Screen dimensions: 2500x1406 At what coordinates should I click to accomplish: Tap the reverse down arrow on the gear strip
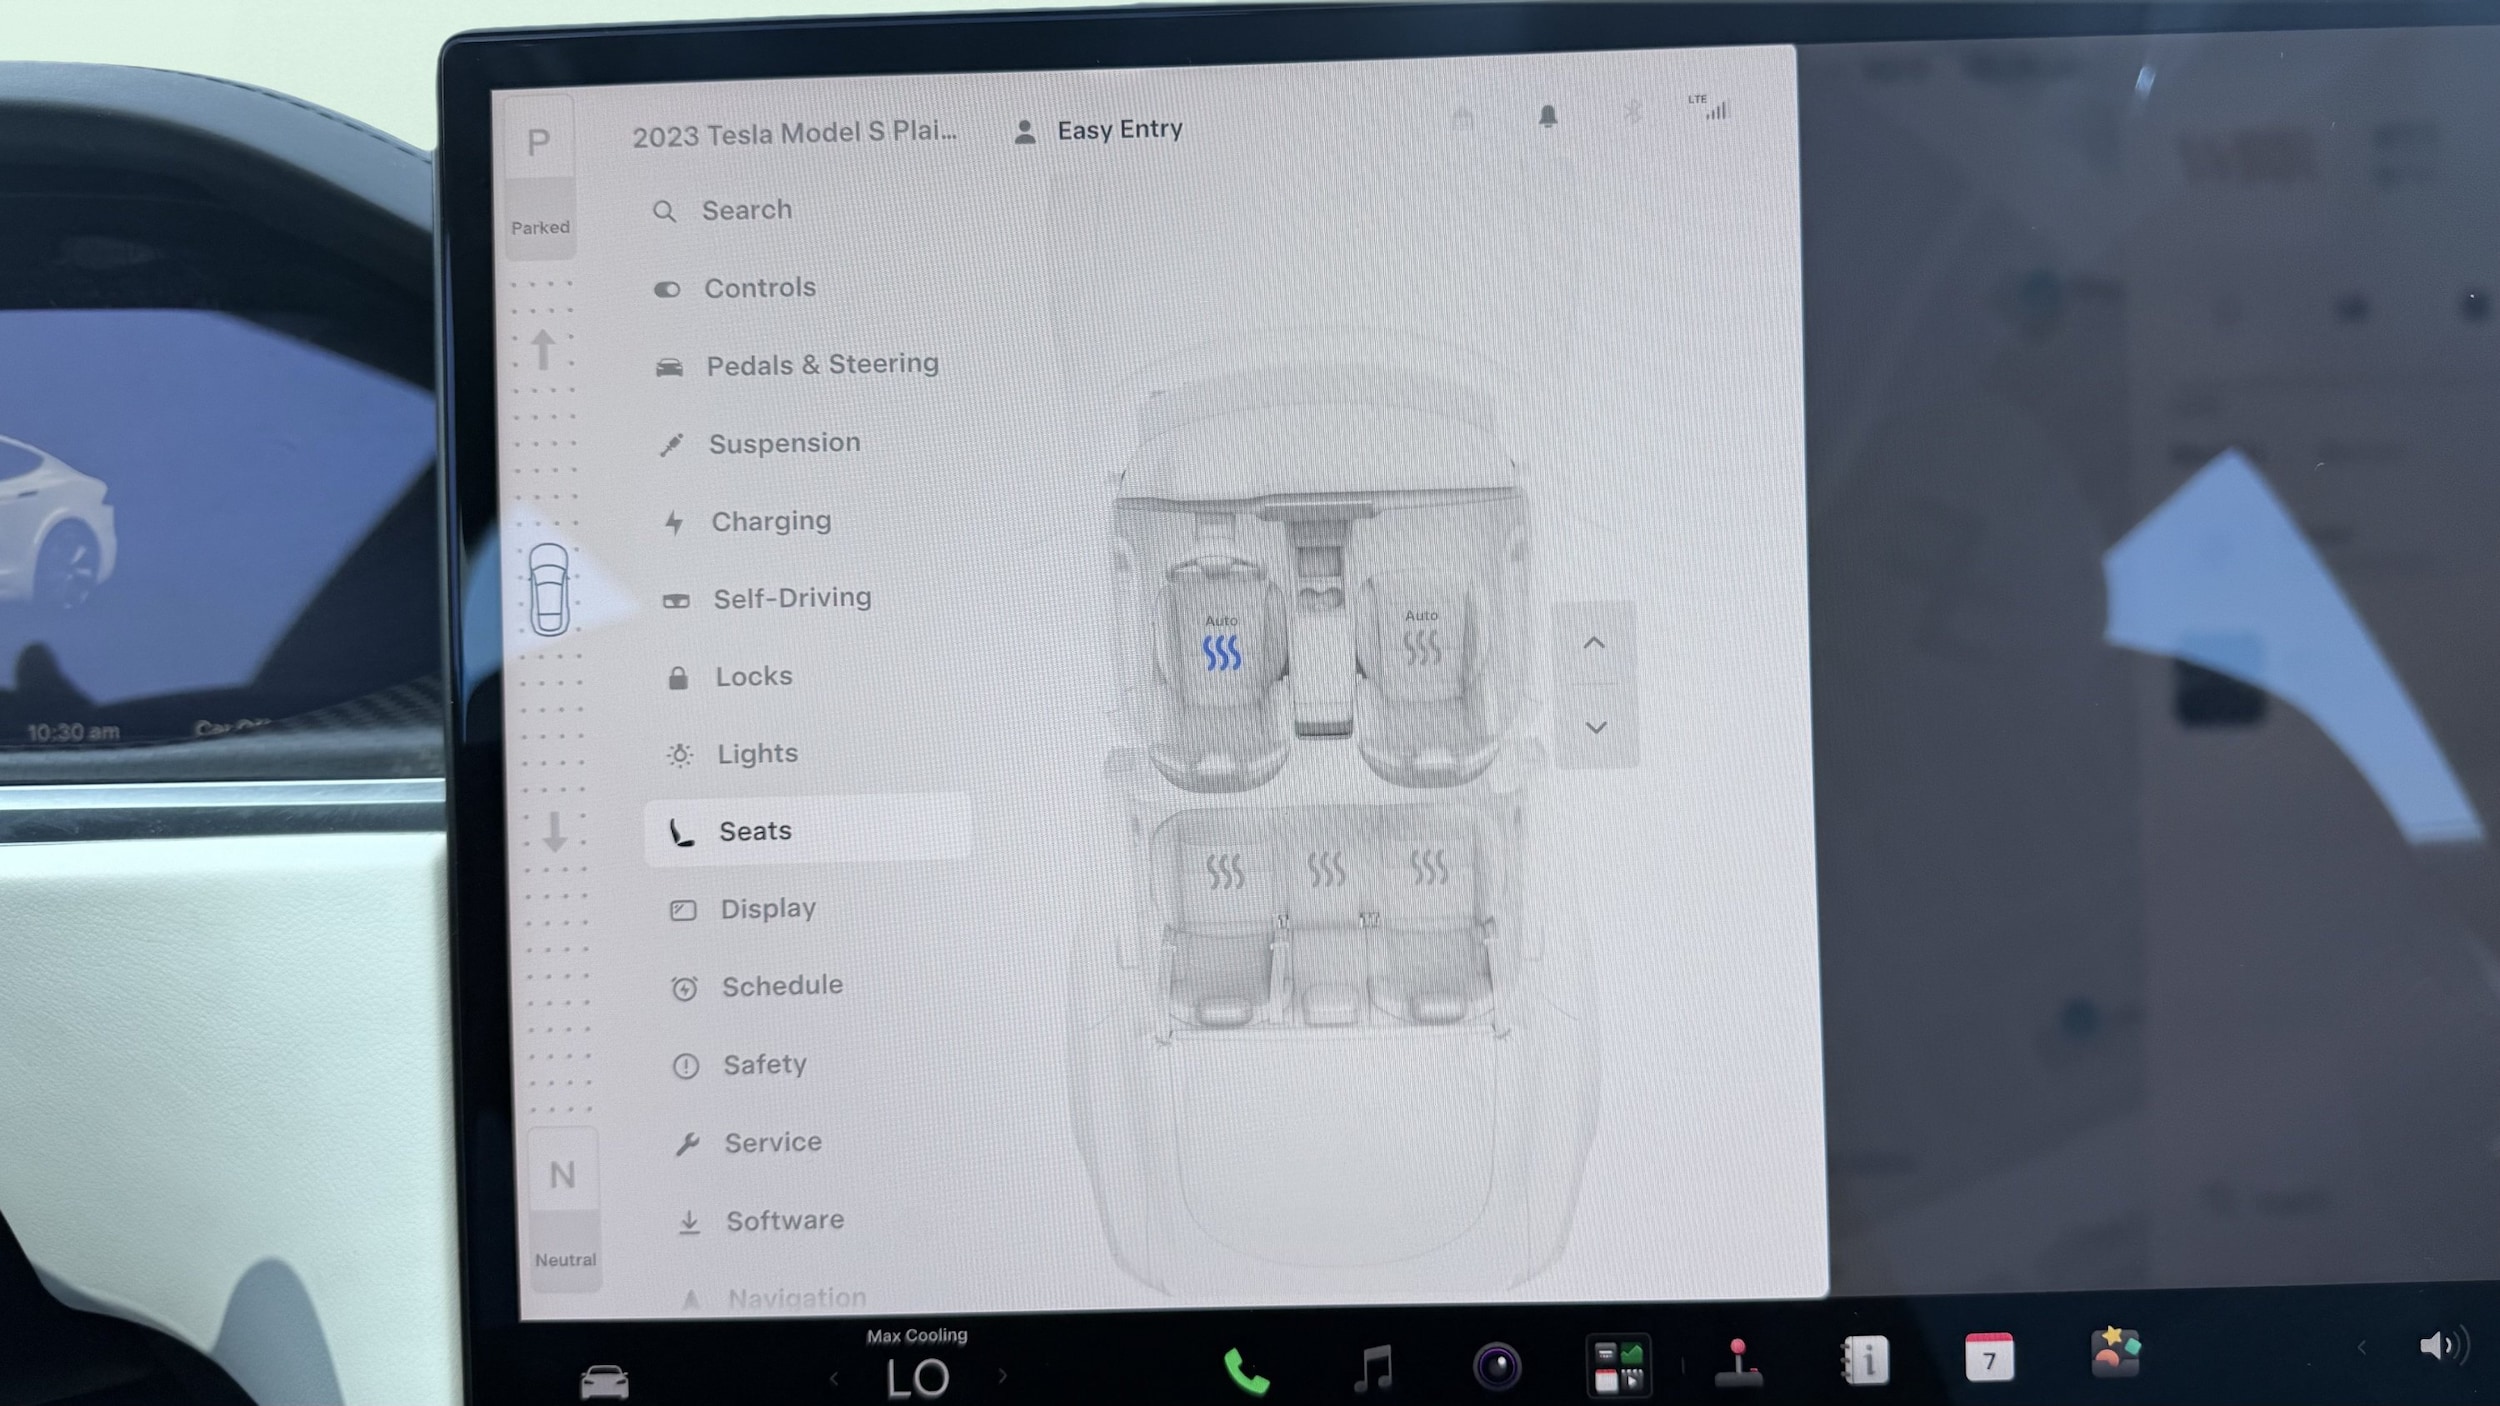point(554,832)
